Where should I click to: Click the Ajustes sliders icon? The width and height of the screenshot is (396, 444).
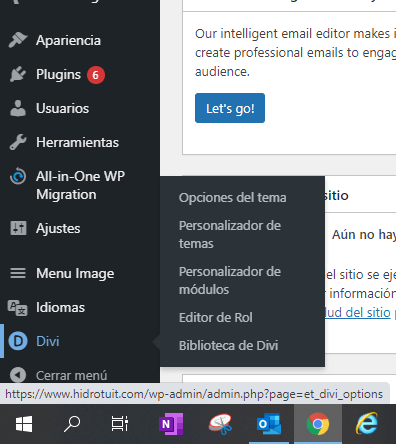point(18,228)
